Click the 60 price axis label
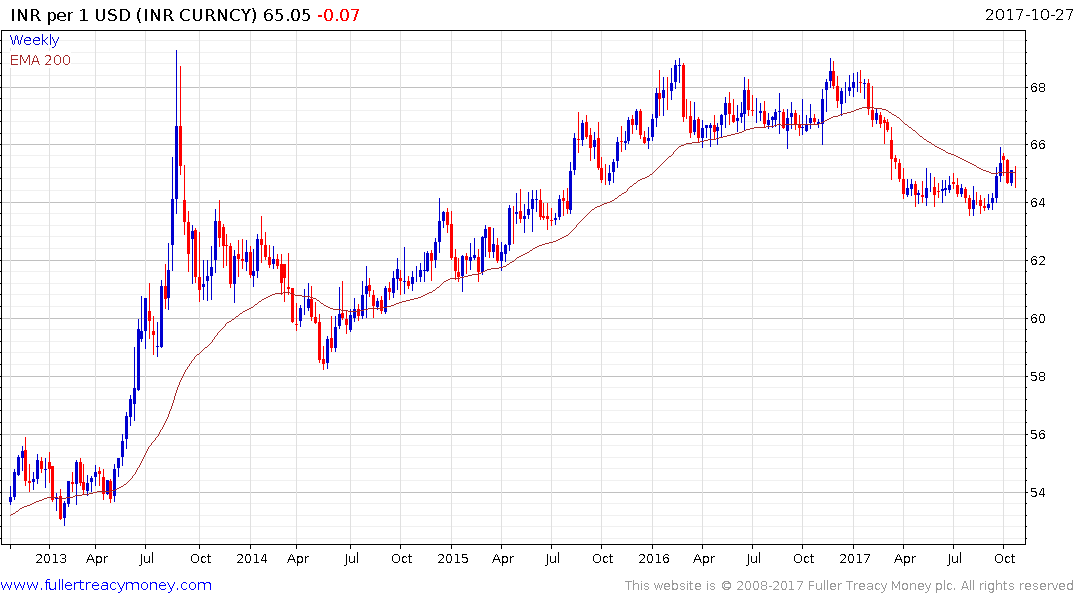This screenshot has height=600, width=1075. 1037,318
